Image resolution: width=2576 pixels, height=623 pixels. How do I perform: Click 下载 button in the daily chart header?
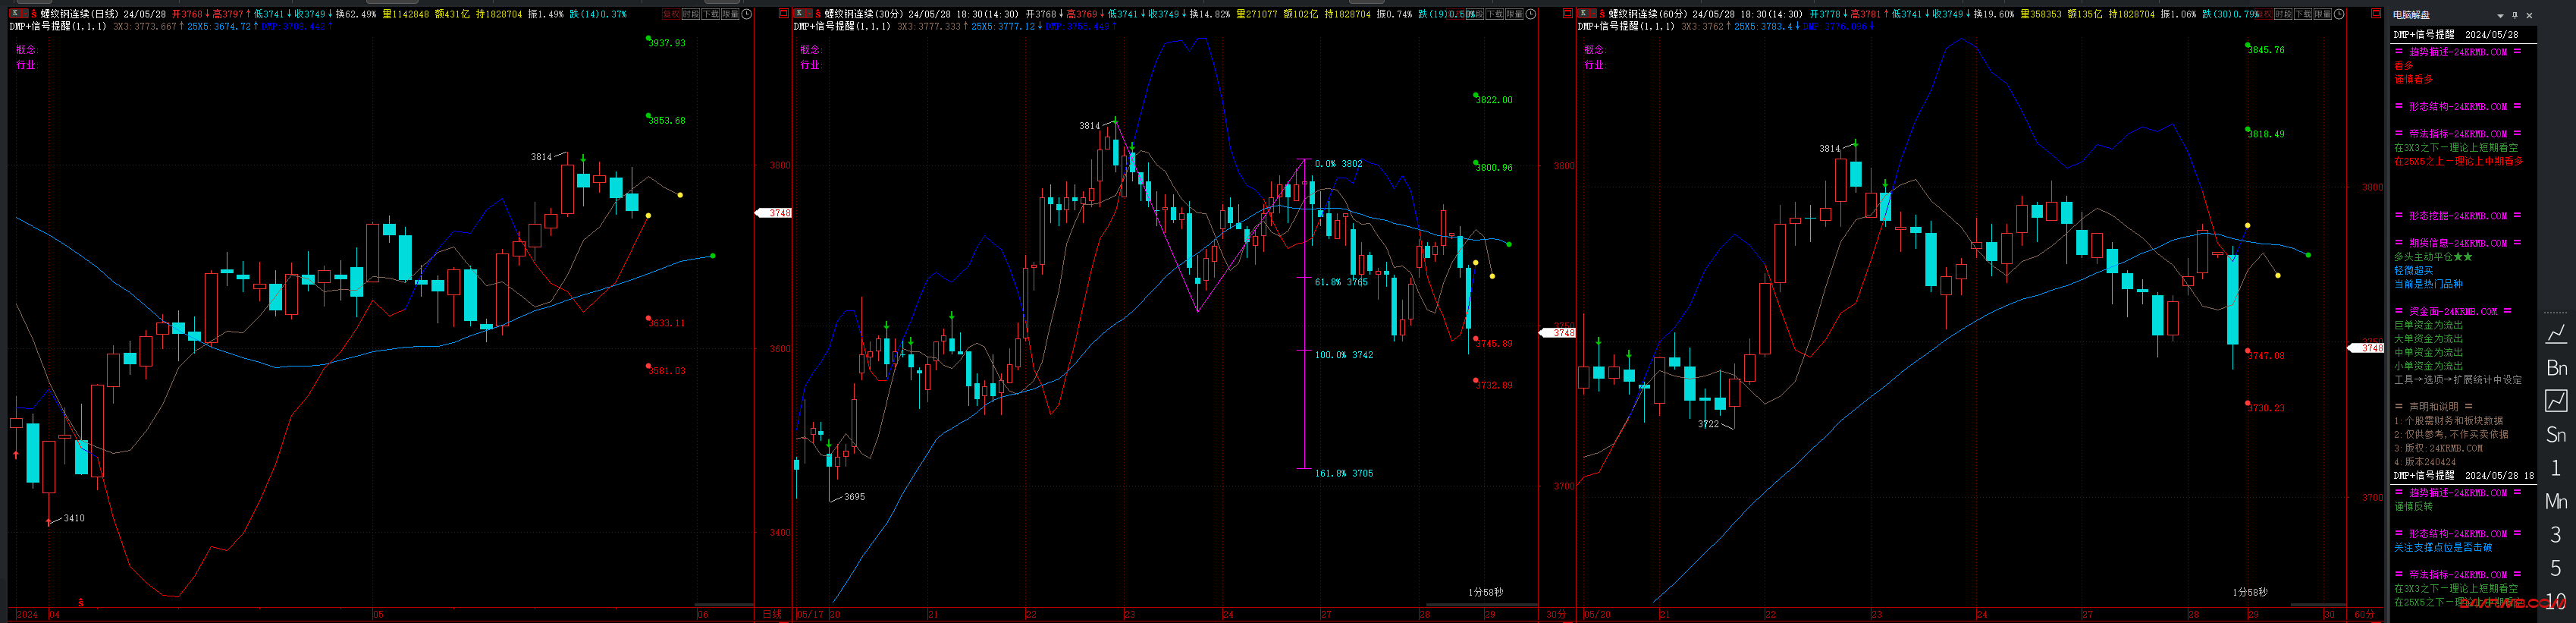tap(711, 14)
